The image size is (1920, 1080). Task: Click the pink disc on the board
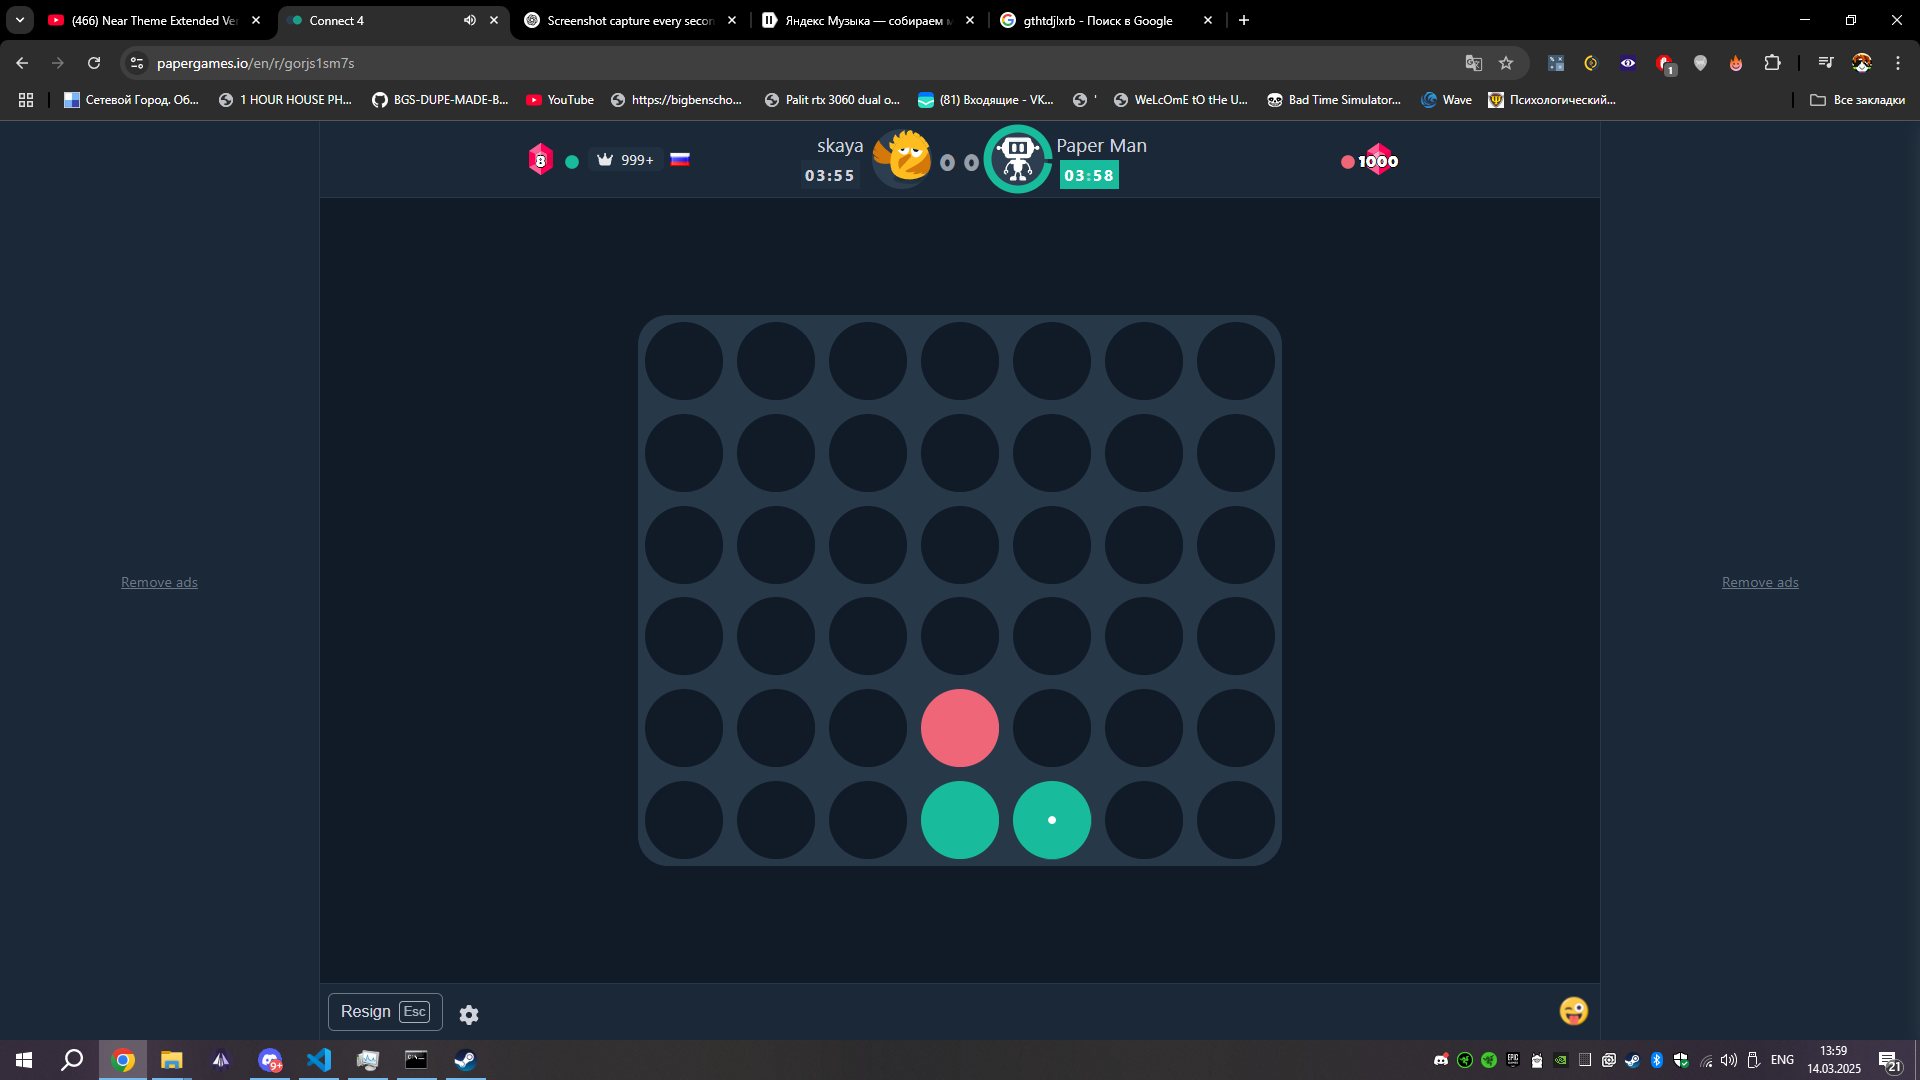(x=959, y=728)
